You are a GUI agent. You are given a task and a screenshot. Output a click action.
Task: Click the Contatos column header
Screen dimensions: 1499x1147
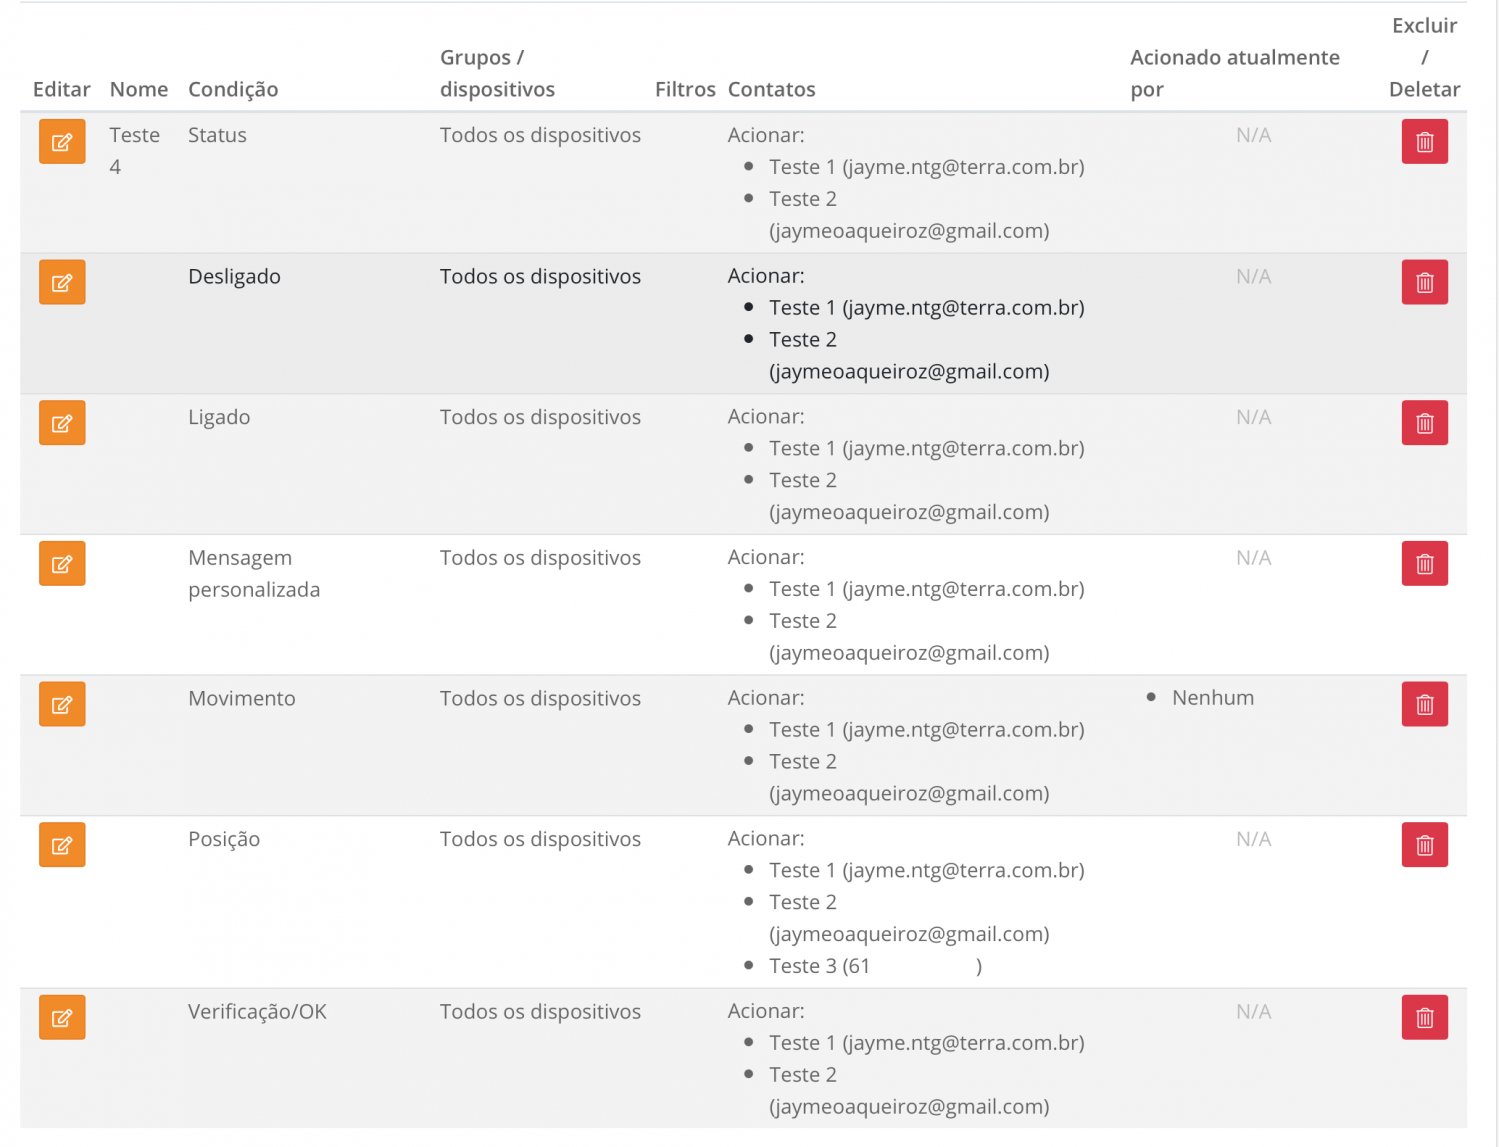point(771,90)
